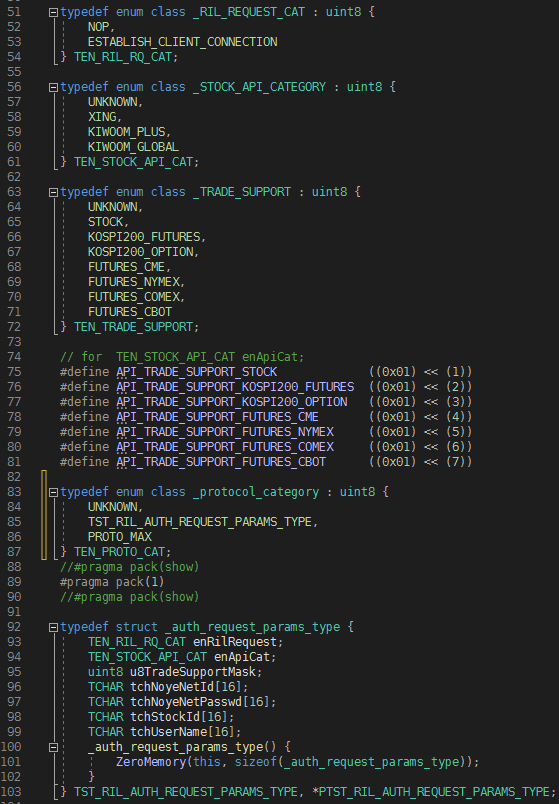
Task: Collapse the _protocol_category enum block
Action: coord(53,493)
